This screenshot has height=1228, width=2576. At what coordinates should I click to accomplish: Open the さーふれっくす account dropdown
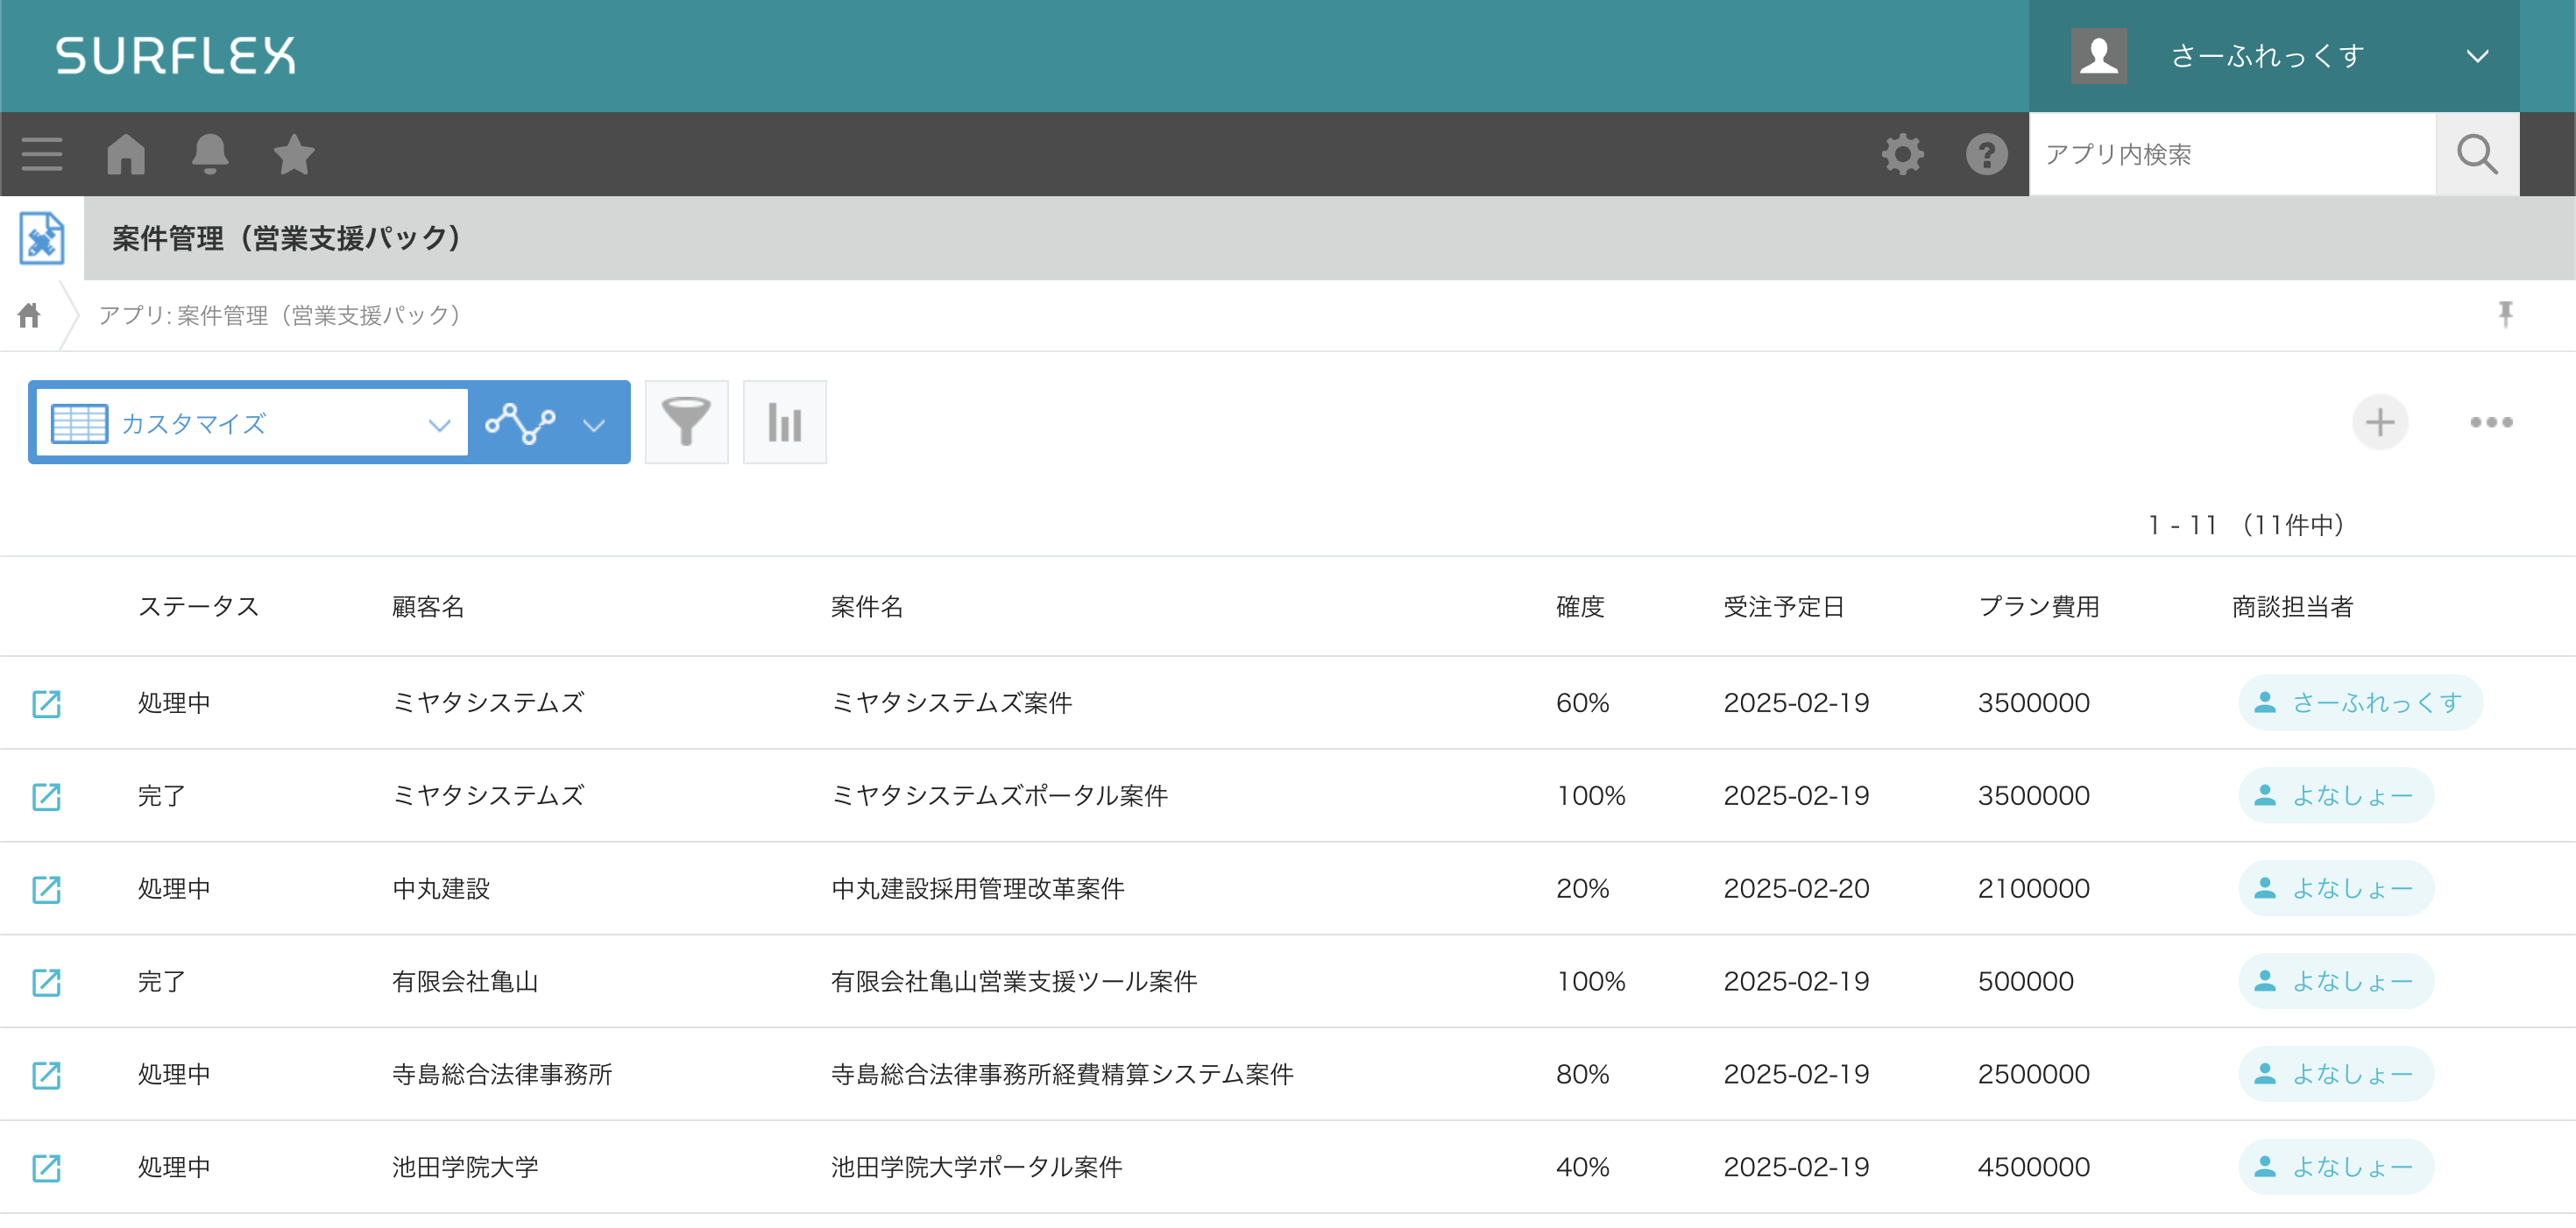2275,55
